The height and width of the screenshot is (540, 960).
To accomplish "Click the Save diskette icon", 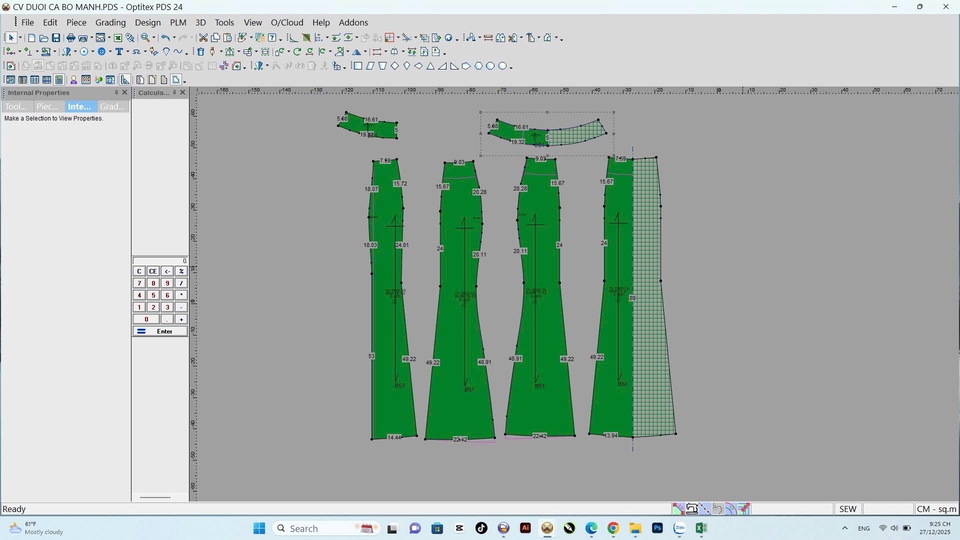I will tap(56, 38).
